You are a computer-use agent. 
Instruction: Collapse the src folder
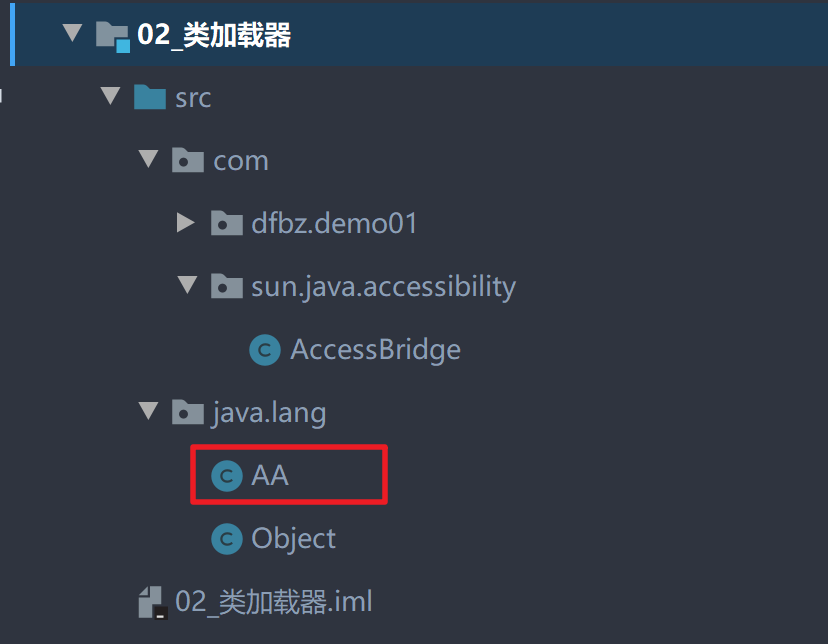pos(110,97)
